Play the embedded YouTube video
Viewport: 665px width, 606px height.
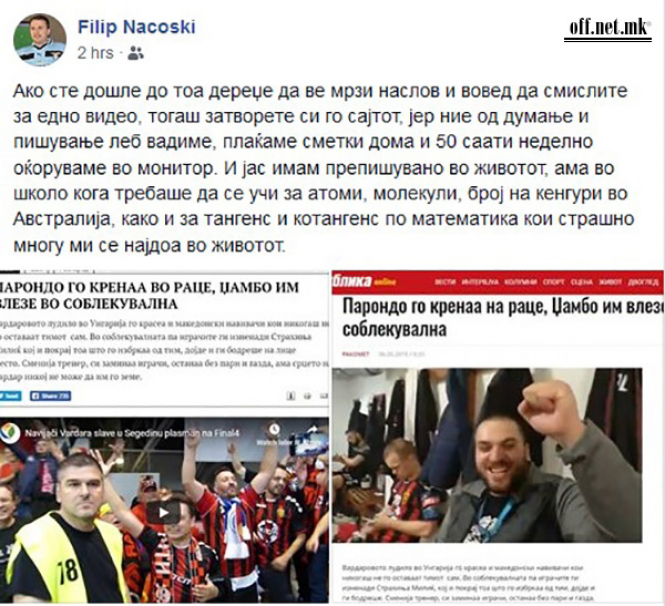pos(164,513)
